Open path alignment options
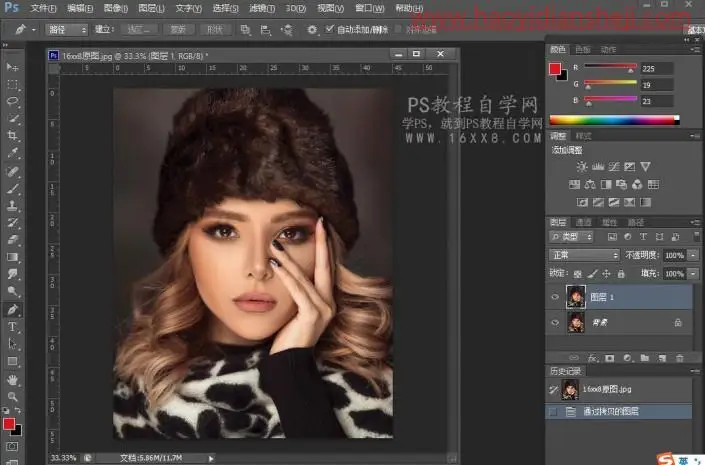705x465 pixels. tap(266, 30)
